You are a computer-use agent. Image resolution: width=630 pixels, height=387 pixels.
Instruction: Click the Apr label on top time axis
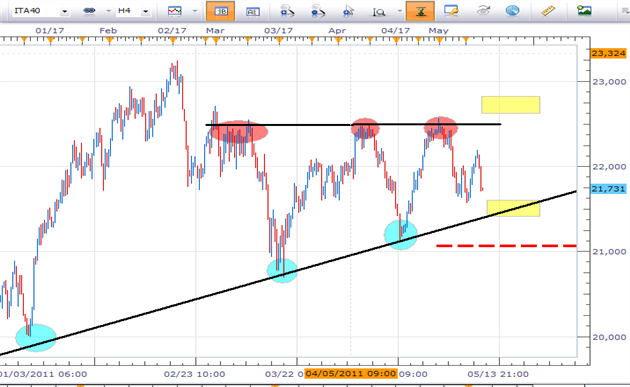tap(337, 31)
